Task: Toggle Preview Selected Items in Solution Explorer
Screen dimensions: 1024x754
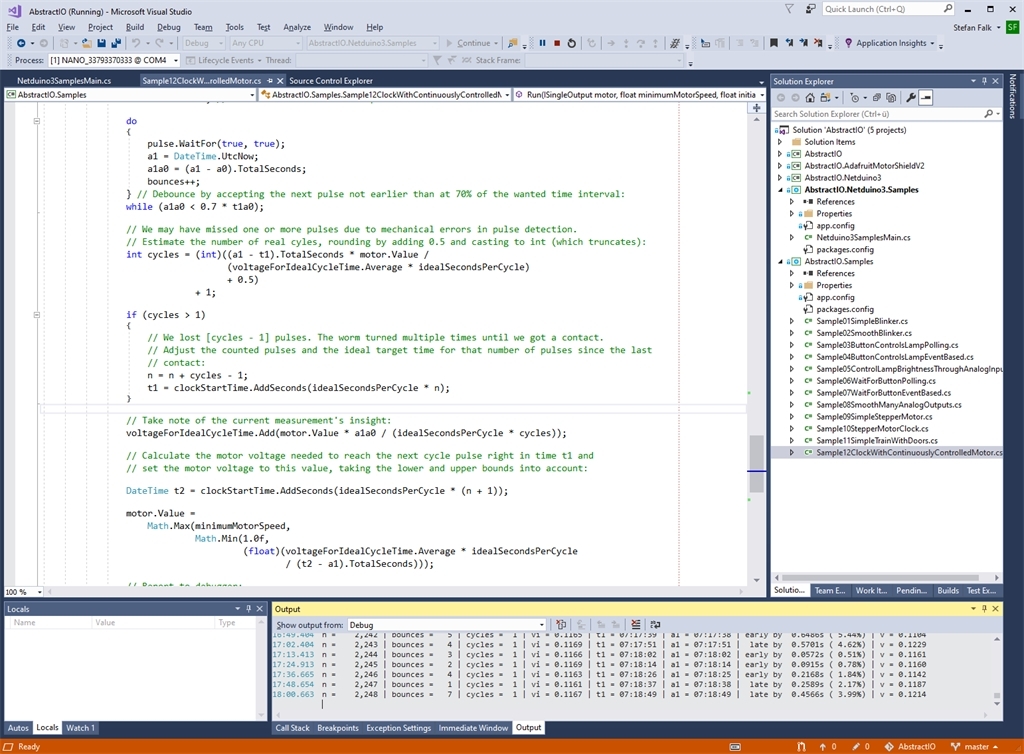Action: [925, 98]
